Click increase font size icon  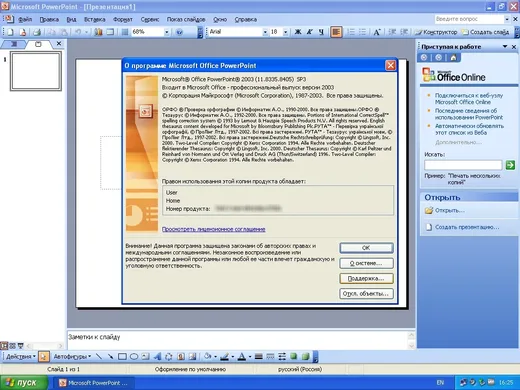coord(377,32)
